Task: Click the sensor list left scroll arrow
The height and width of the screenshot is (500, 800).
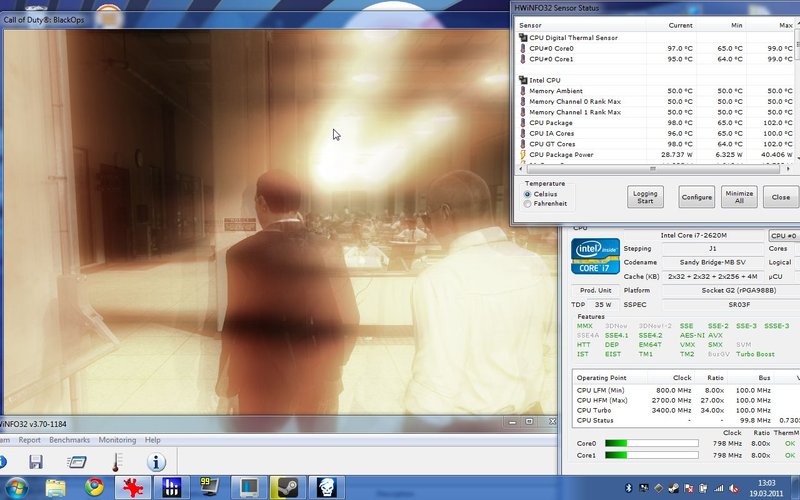Action: click(x=521, y=169)
